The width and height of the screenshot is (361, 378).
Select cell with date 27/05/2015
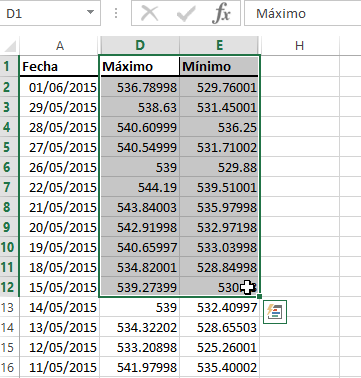[x=60, y=147]
